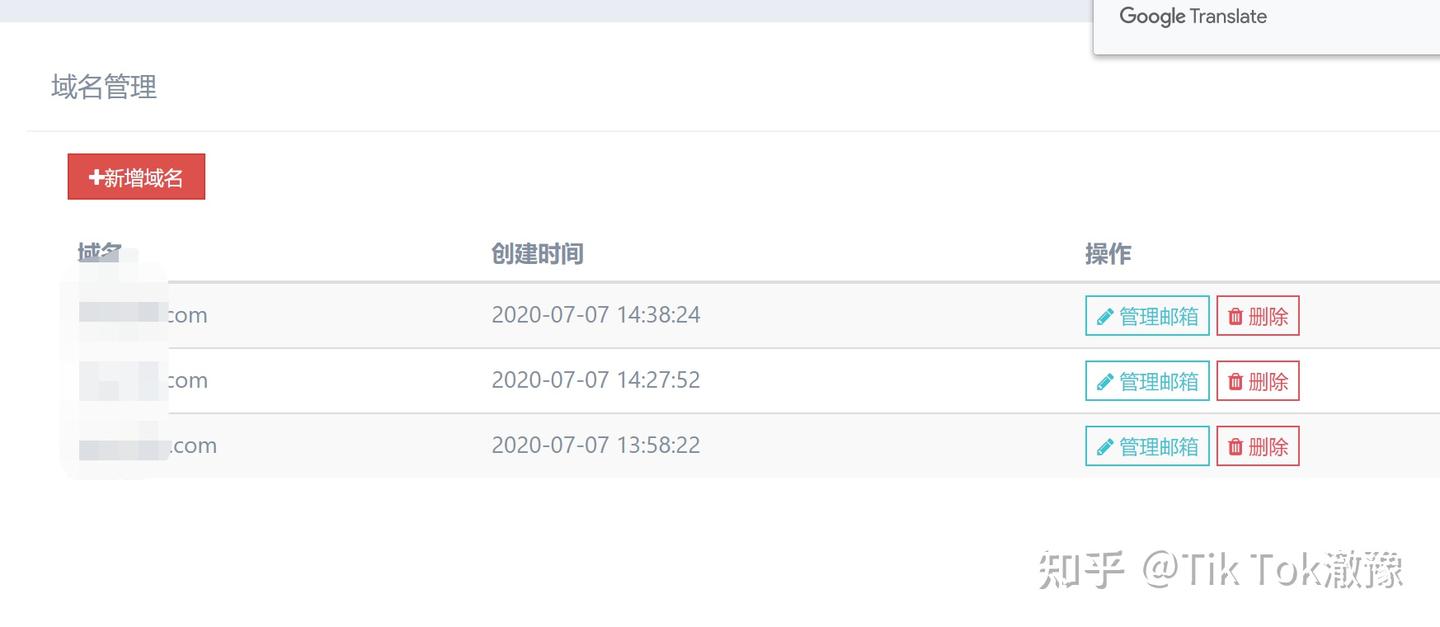Click the Google Translate logo popup
This screenshot has width=1440, height=627.
click(x=1193, y=17)
